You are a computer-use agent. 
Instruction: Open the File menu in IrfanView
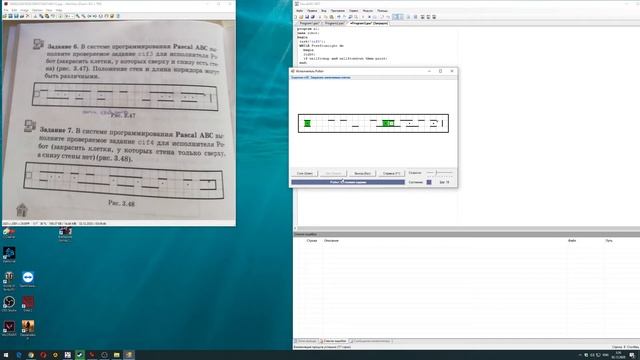[6, 10]
